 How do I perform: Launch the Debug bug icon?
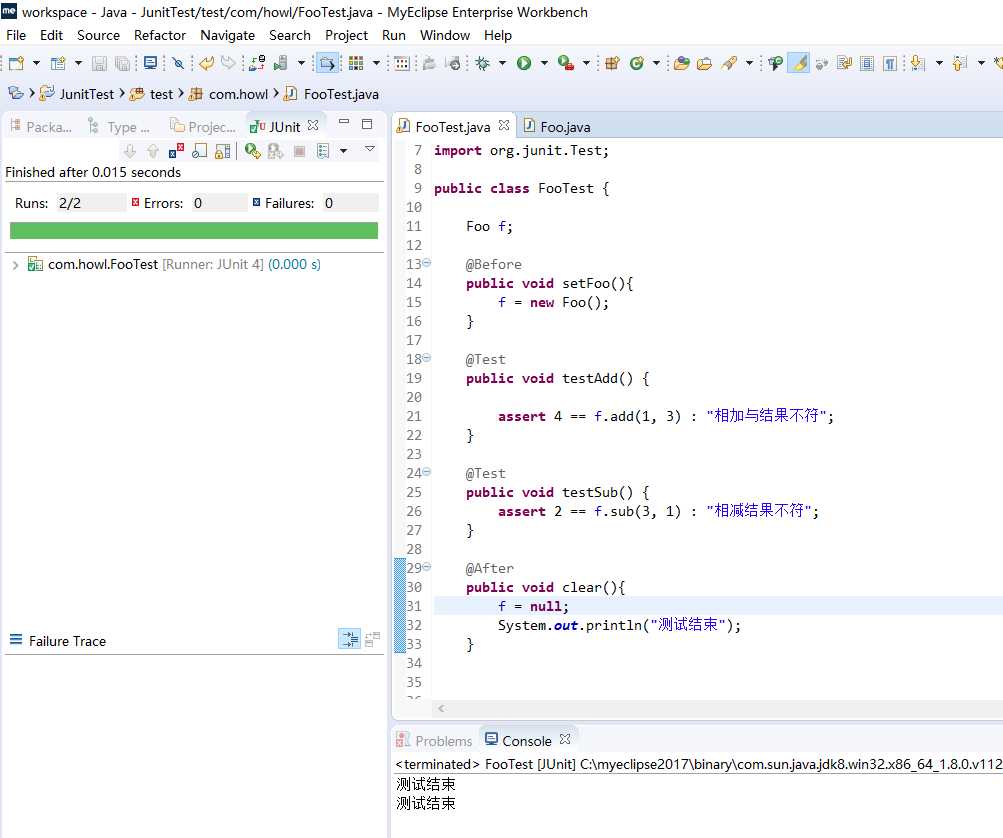(x=483, y=63)
